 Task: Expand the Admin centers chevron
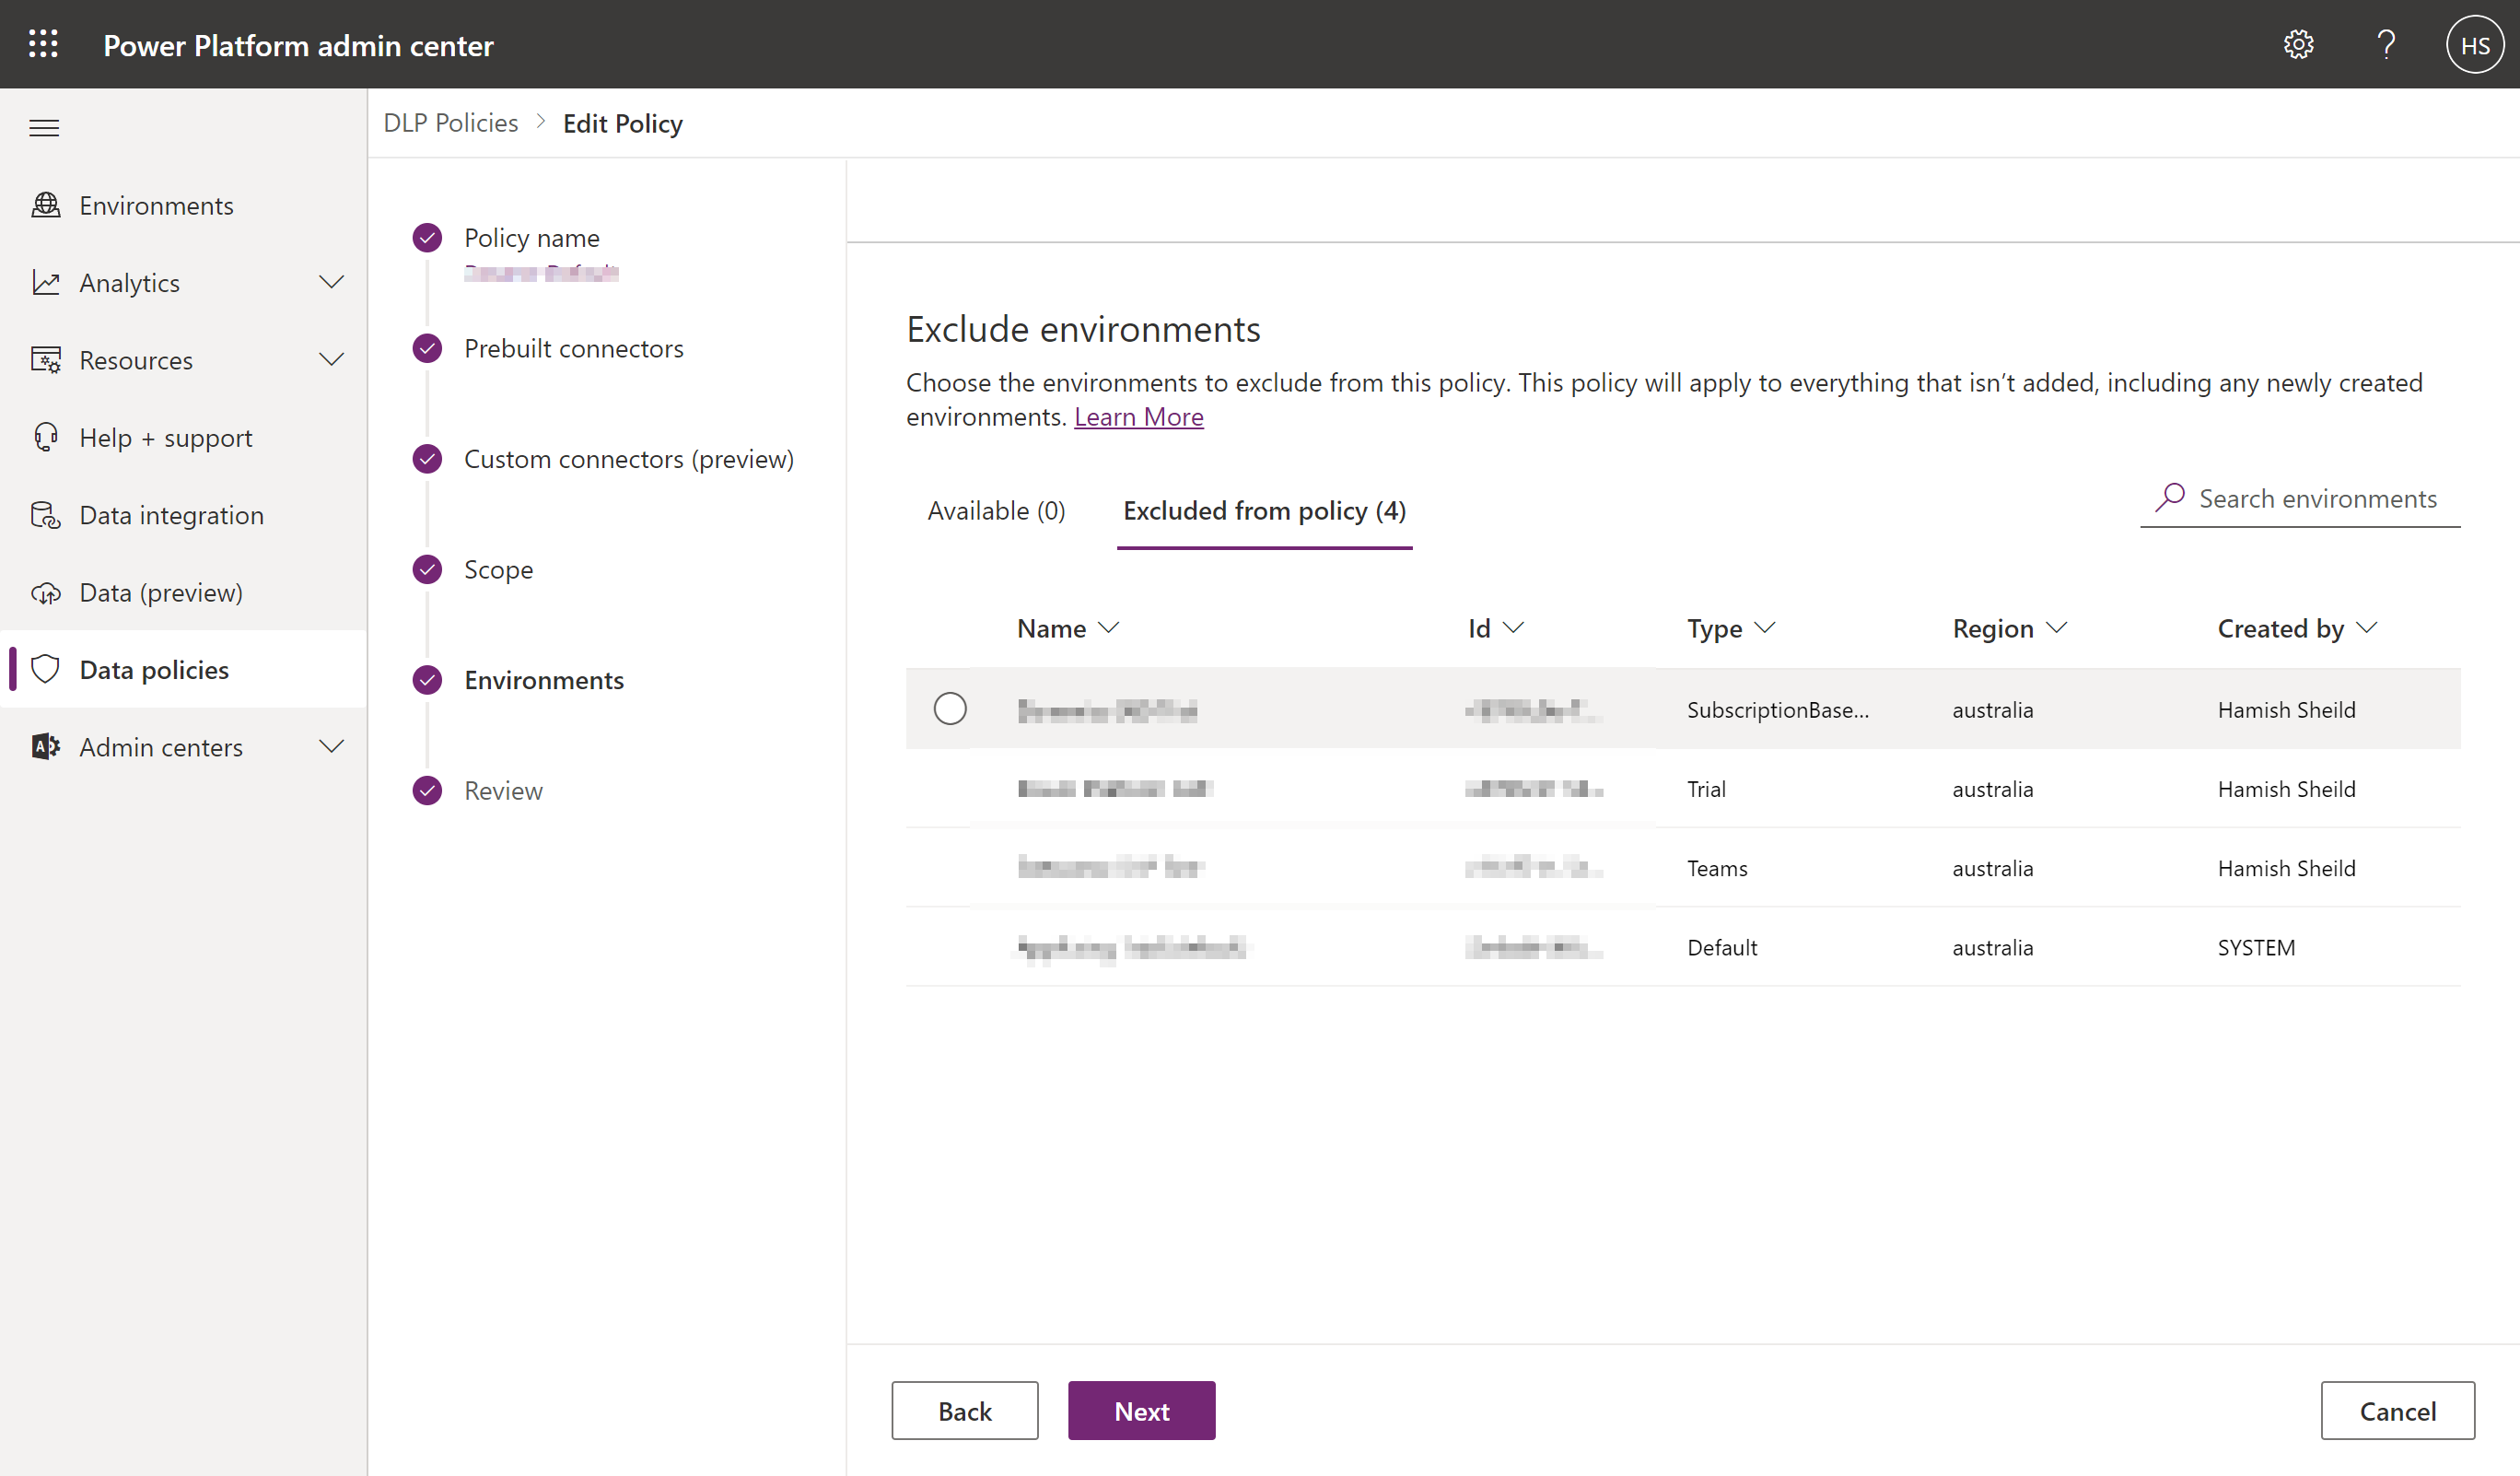pyautogui.click(x=332, y=745)
